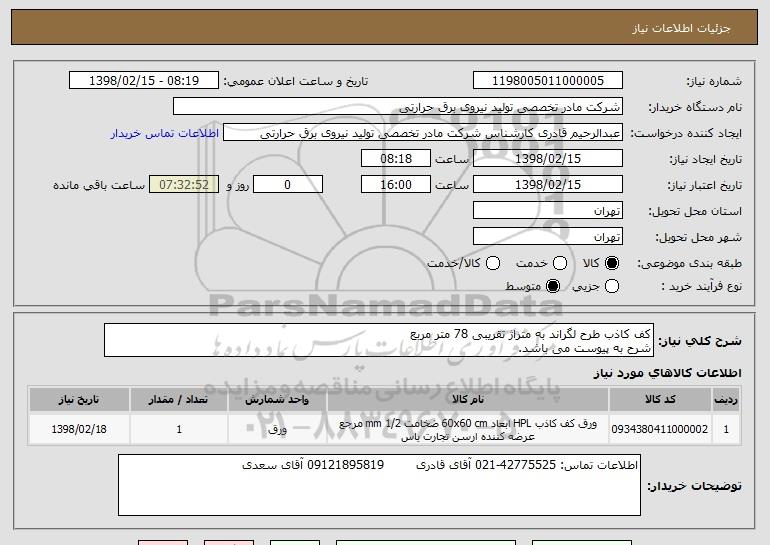The height and width of the screenshot is (545, 770).
Task: Click the نام دستگاه خریدار field
Action: coord(398,107)
